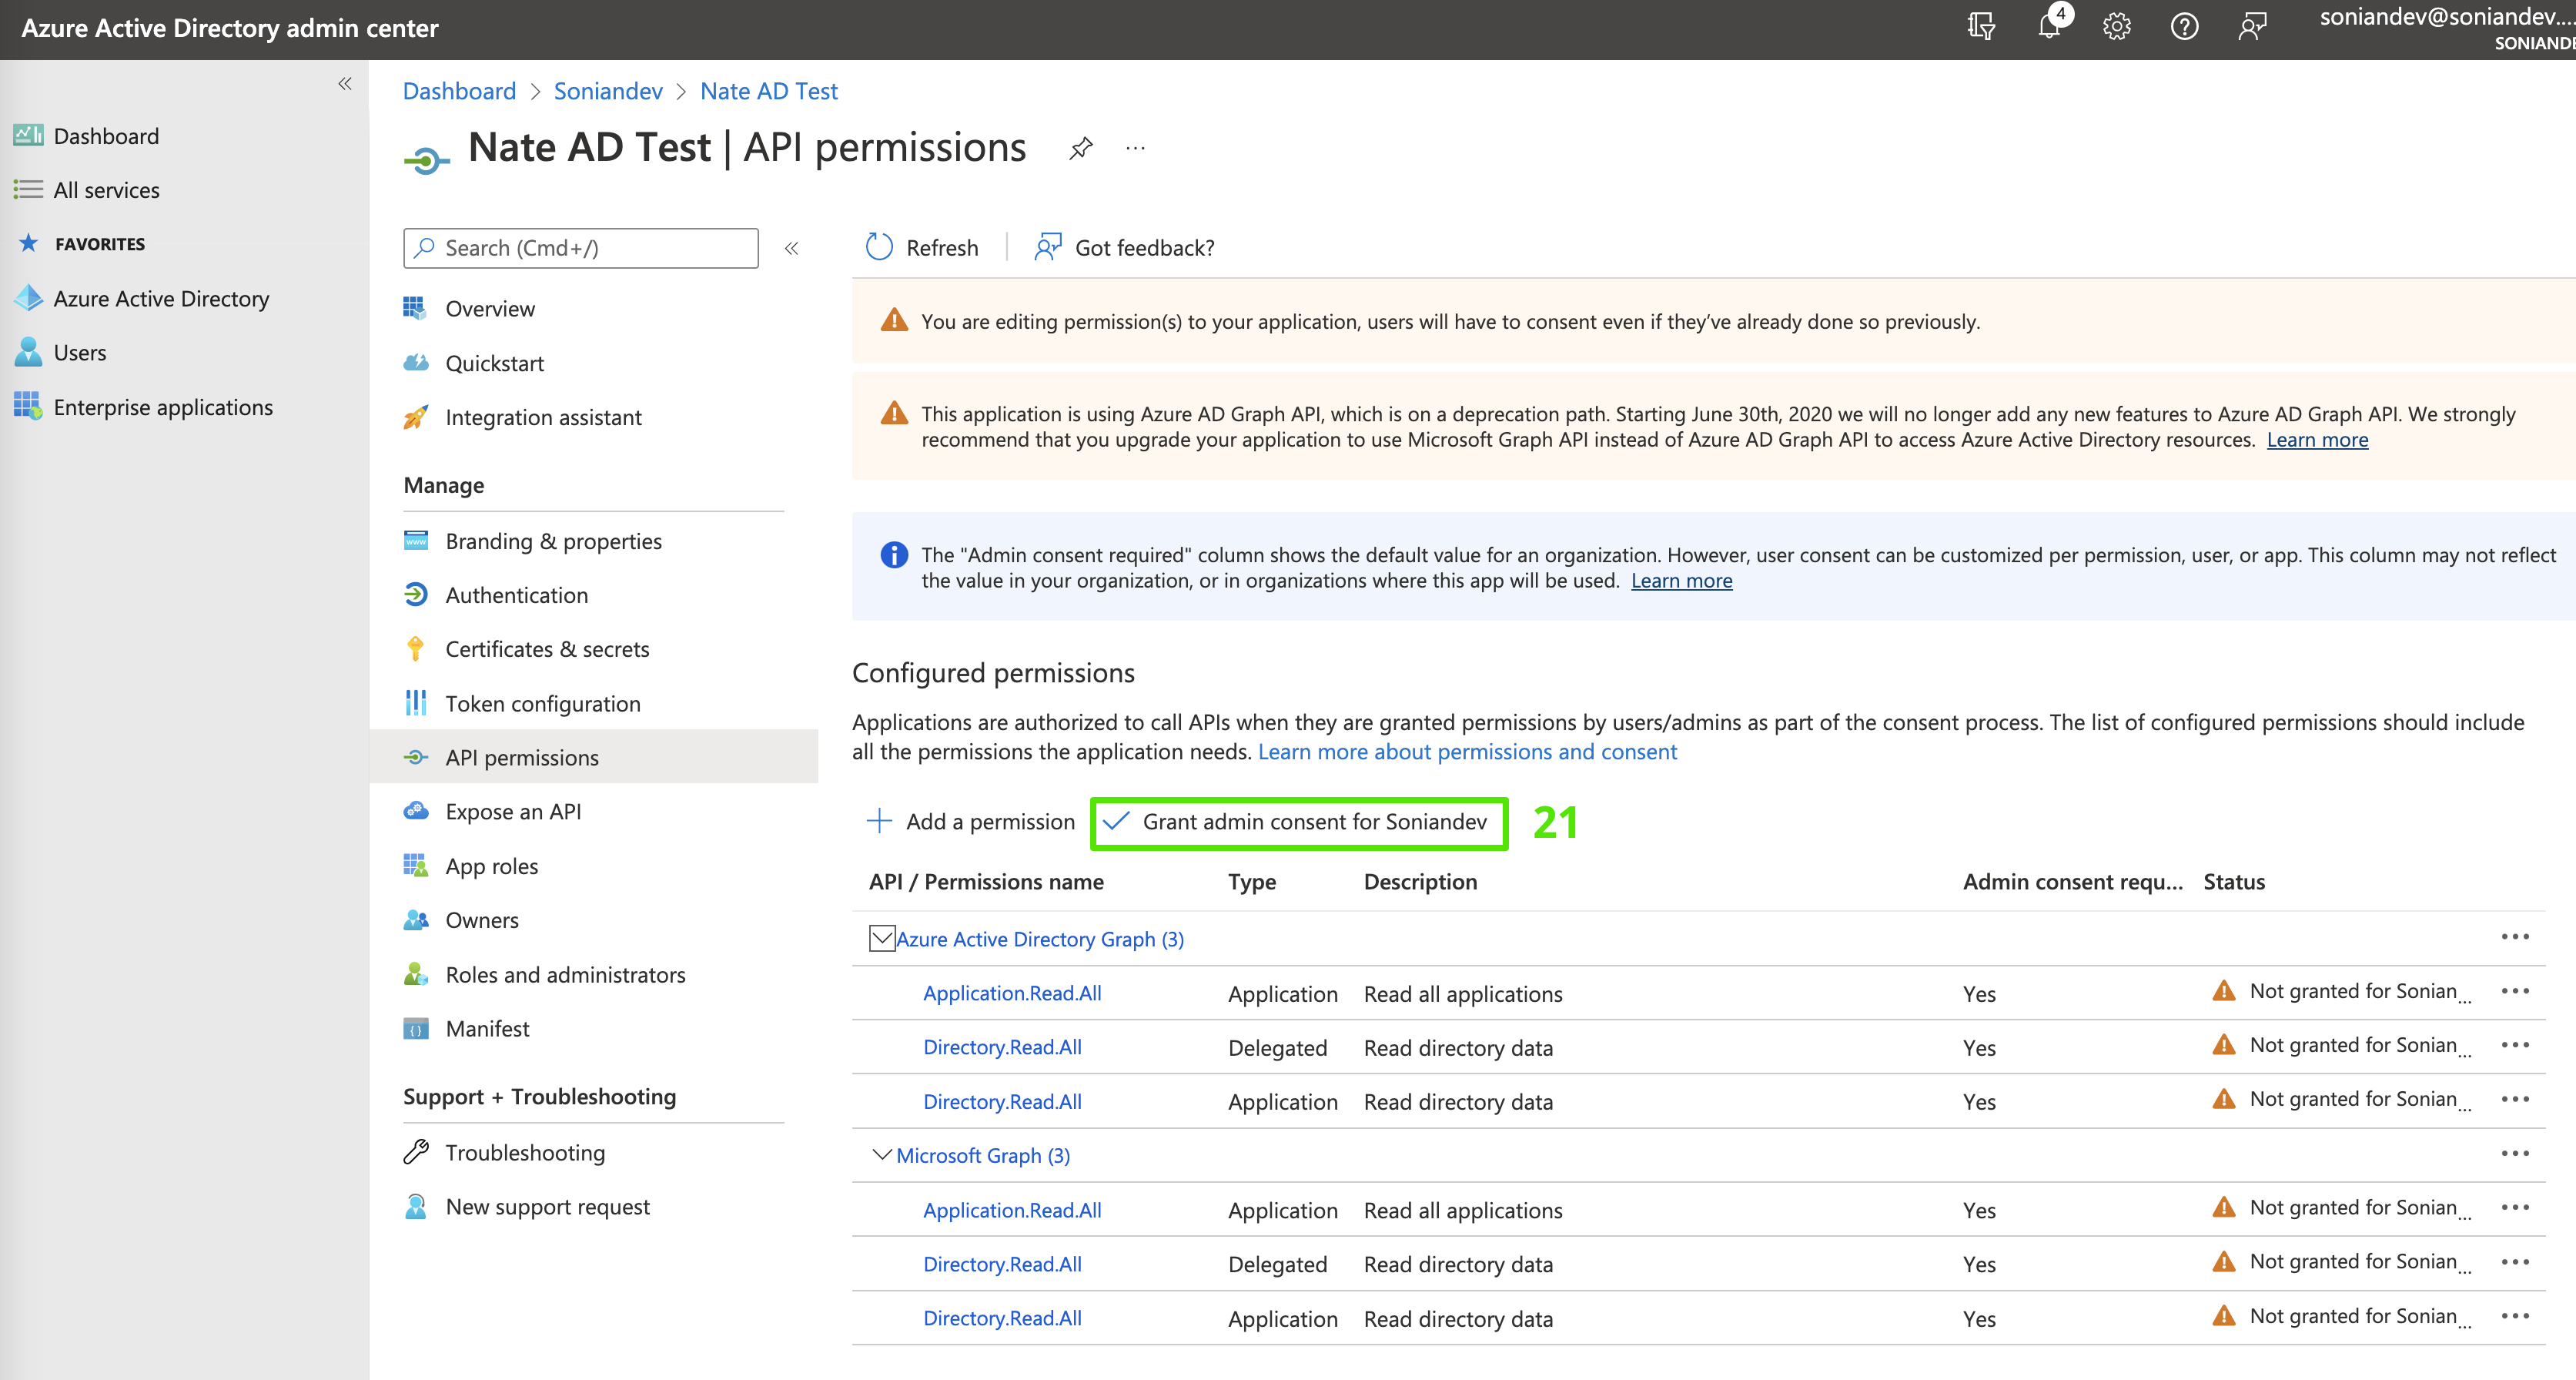This screenshot has width=2576, height=1380.
Task: Click the Nate AD Test breadcrumb
Action: (768, 91)
